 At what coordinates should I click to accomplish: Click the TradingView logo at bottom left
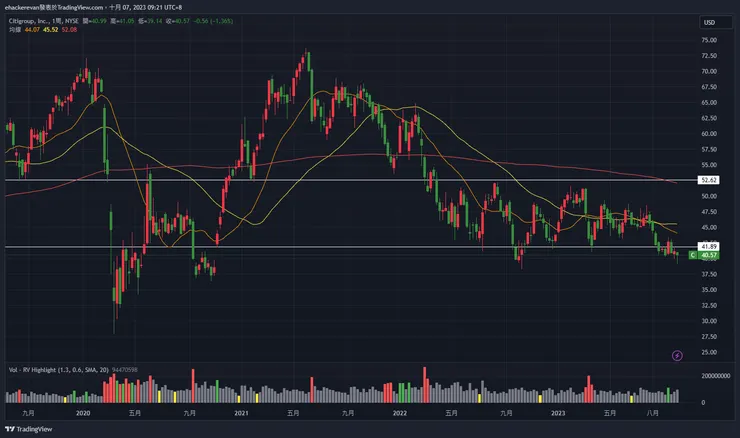(x=28, y=429)
